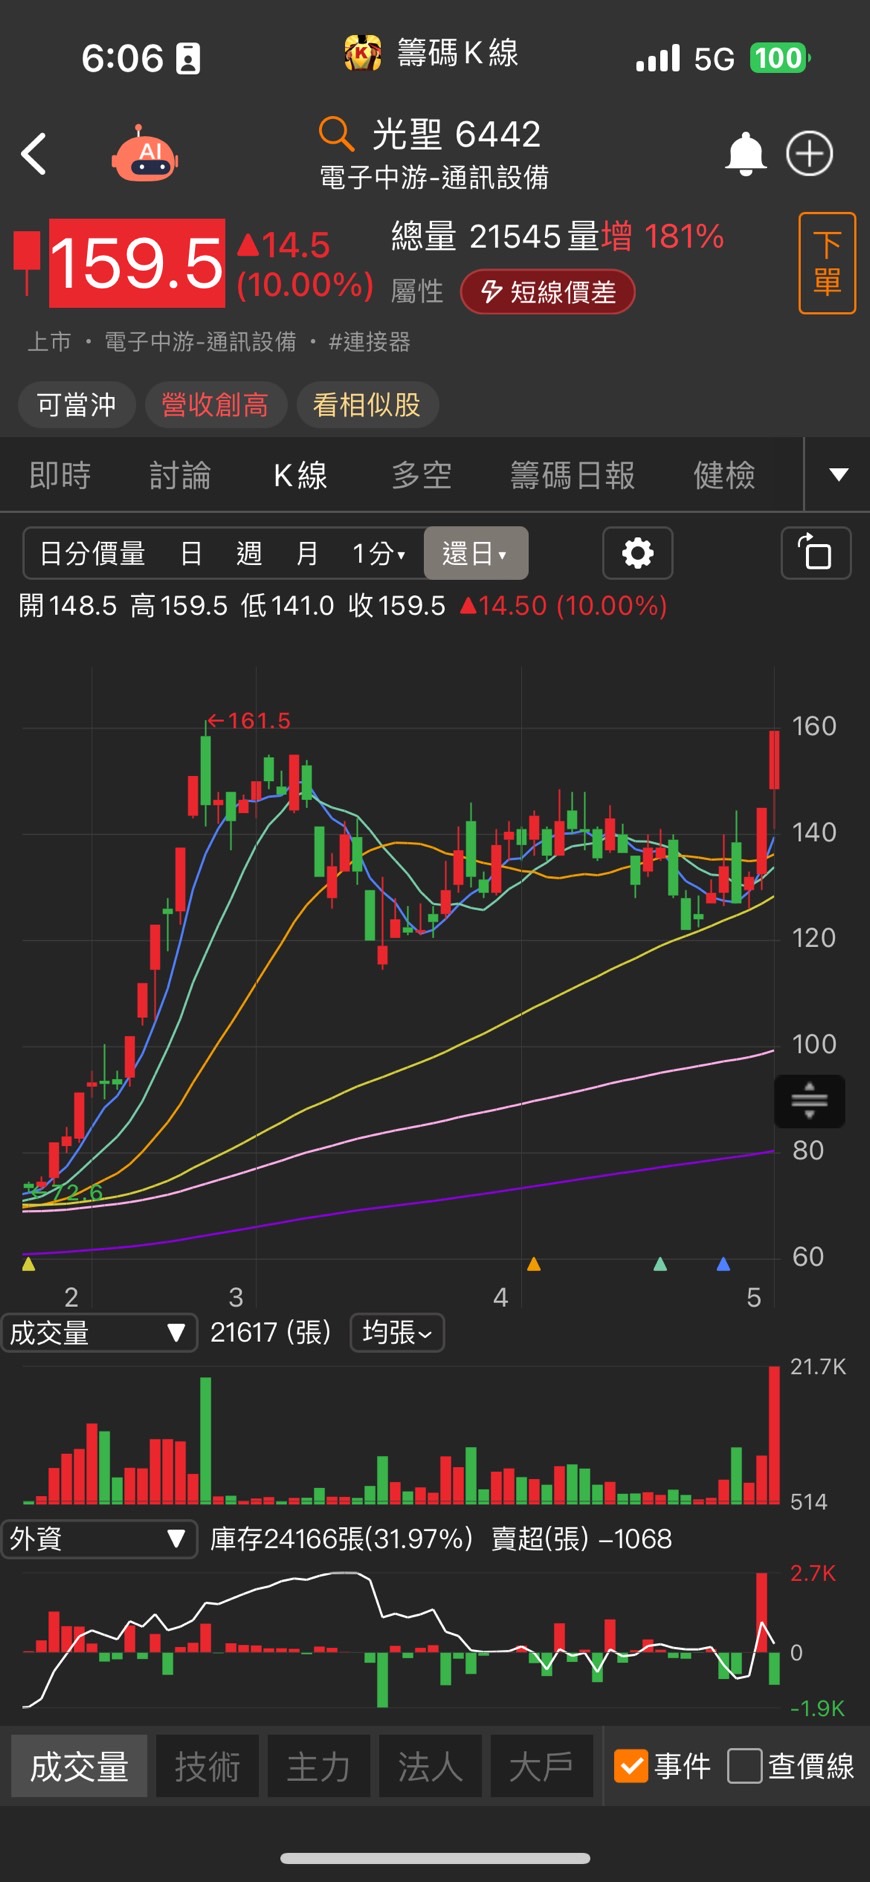Enable the 查價線 checkbox

[x=745, y=1766]
